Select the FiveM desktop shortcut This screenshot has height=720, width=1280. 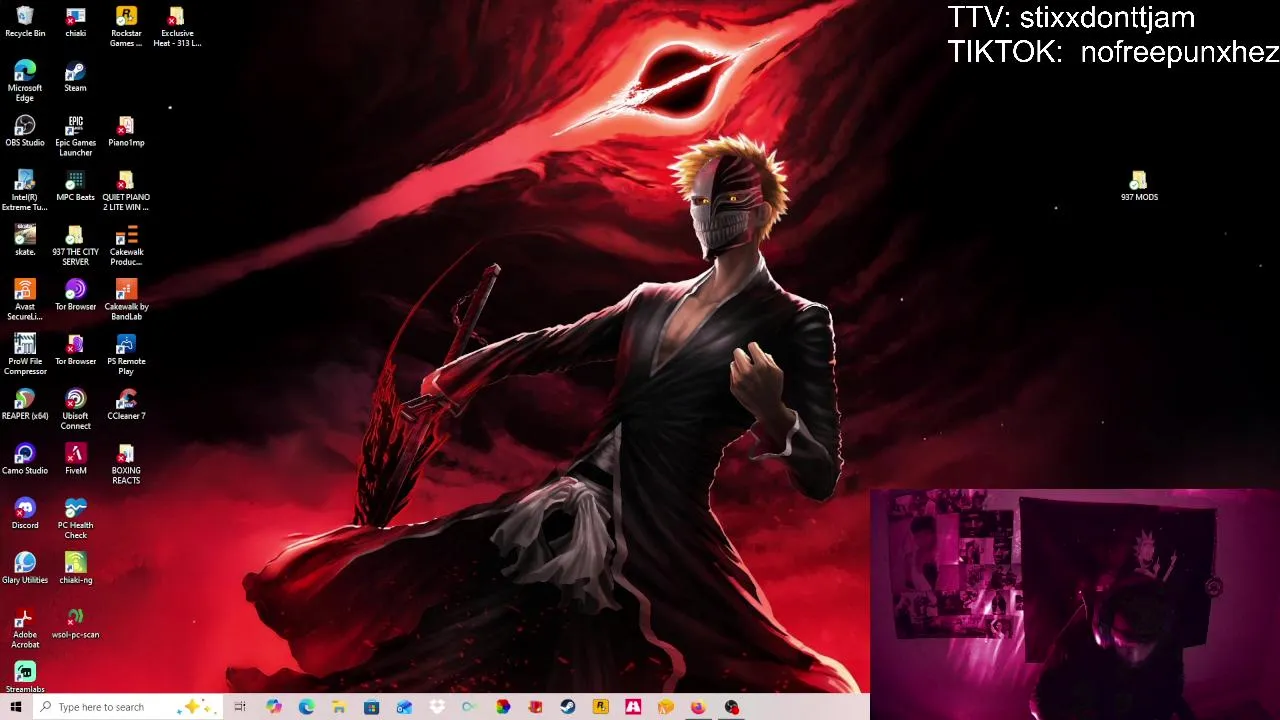(75, 459)
